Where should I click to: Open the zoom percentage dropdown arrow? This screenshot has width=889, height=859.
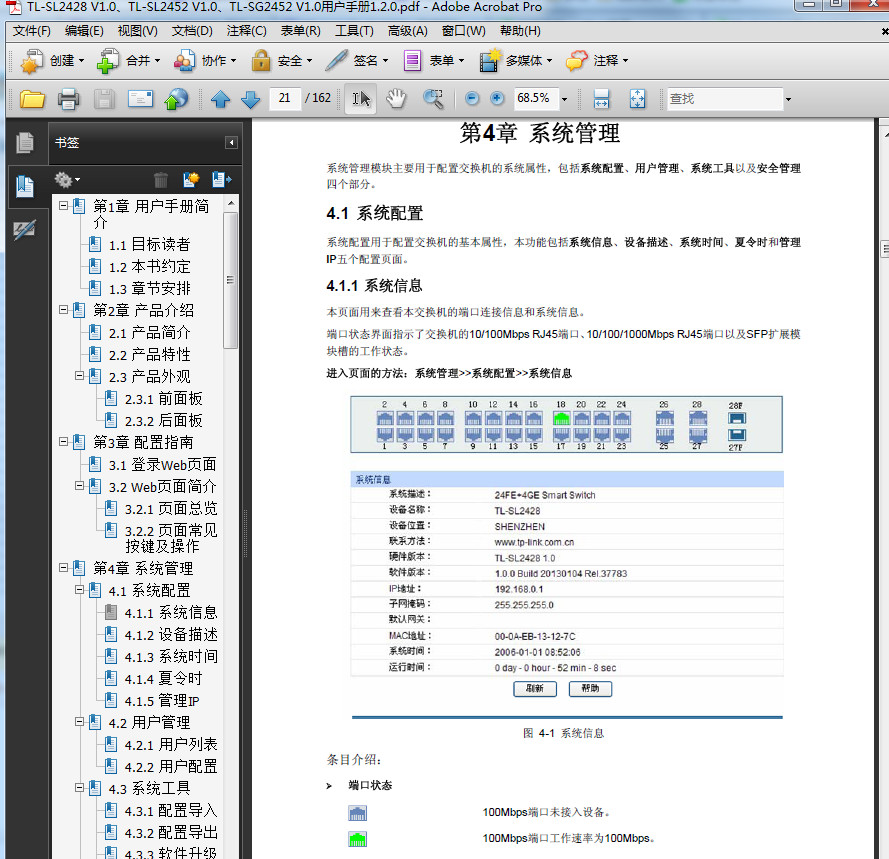[564, 99]
